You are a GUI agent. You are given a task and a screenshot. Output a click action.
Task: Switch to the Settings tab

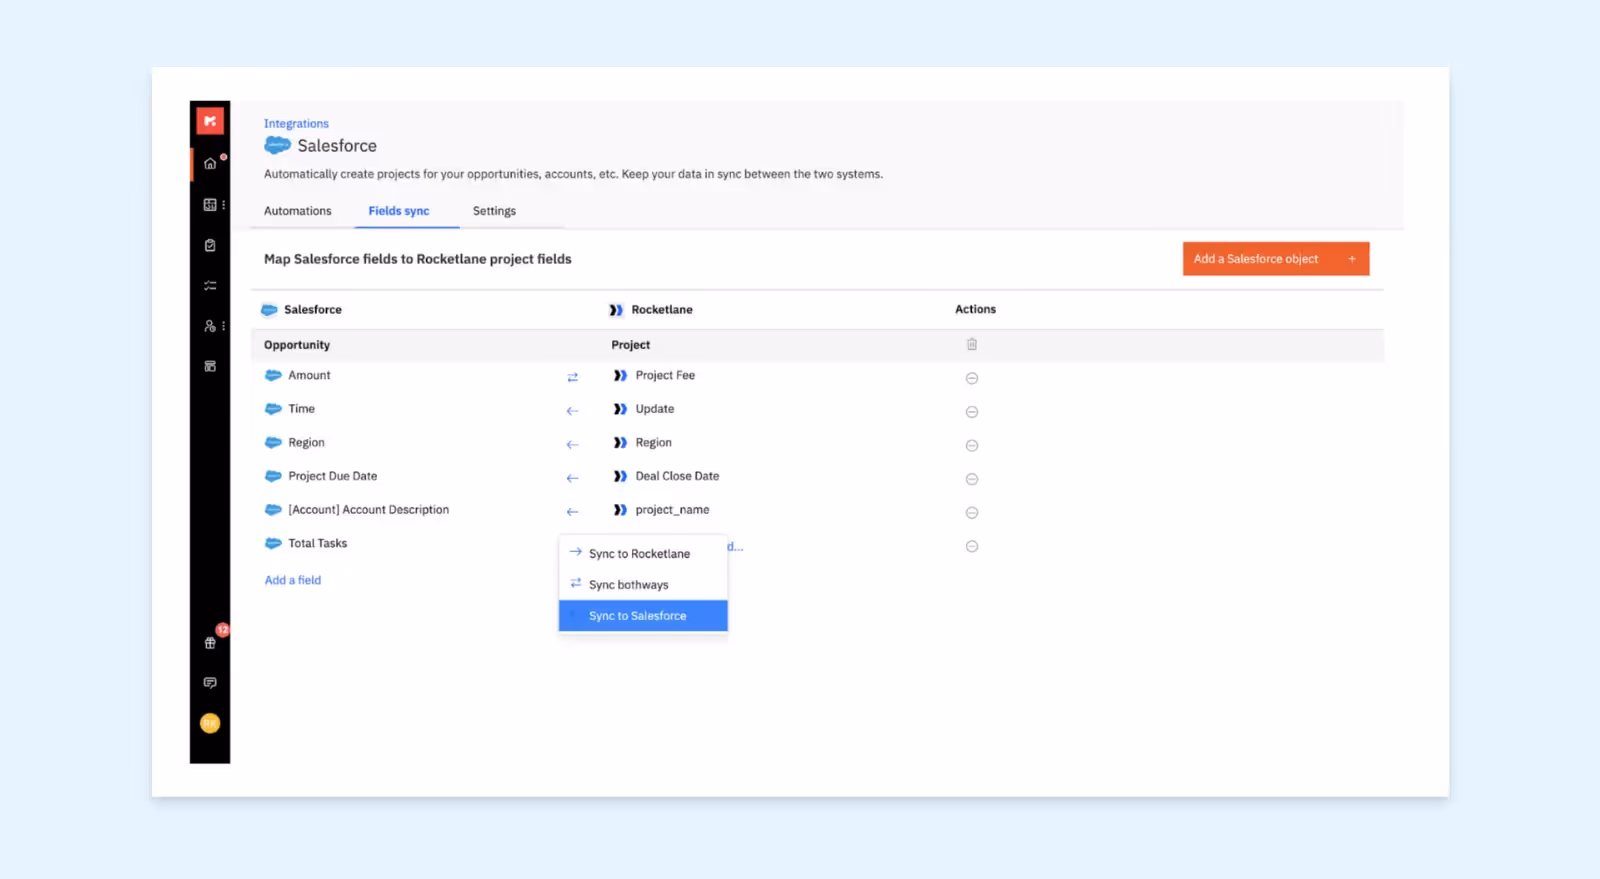point(494,211)
